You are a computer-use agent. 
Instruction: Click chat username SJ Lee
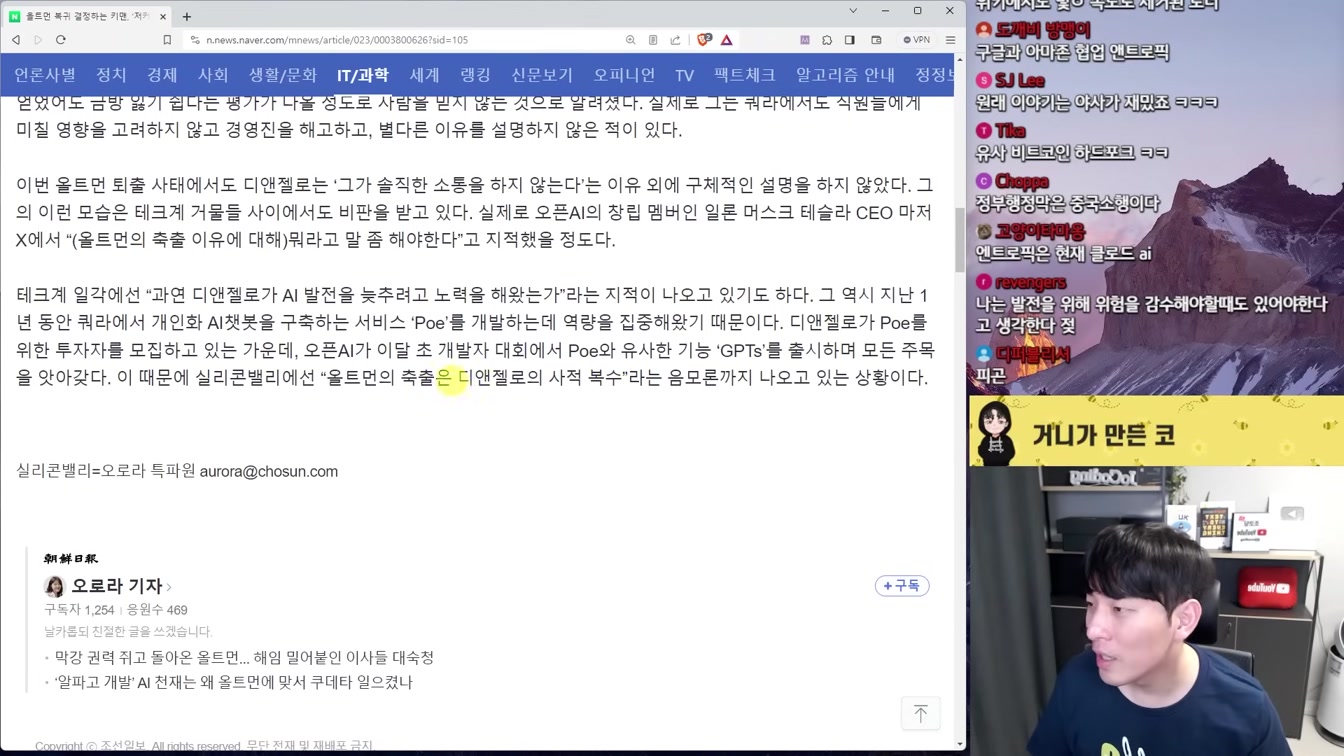pyautogui.click(x=1019, y=81)
